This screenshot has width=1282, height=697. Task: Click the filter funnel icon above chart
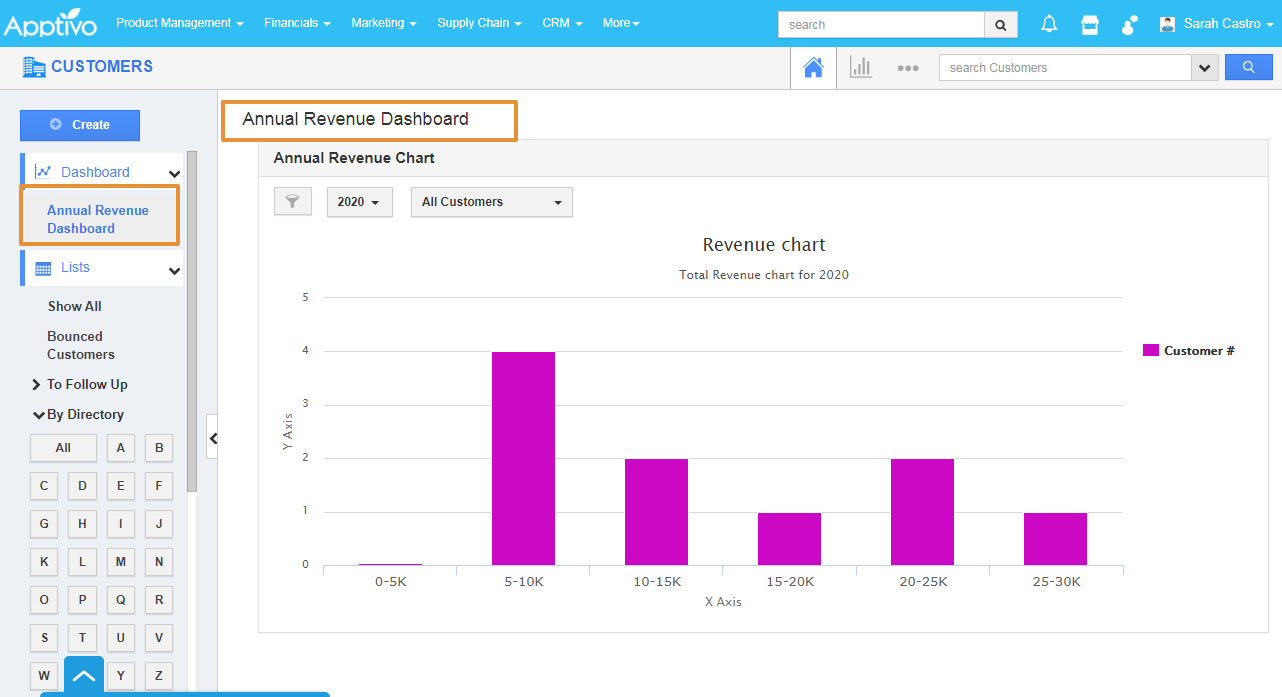(x=293, y=202)
